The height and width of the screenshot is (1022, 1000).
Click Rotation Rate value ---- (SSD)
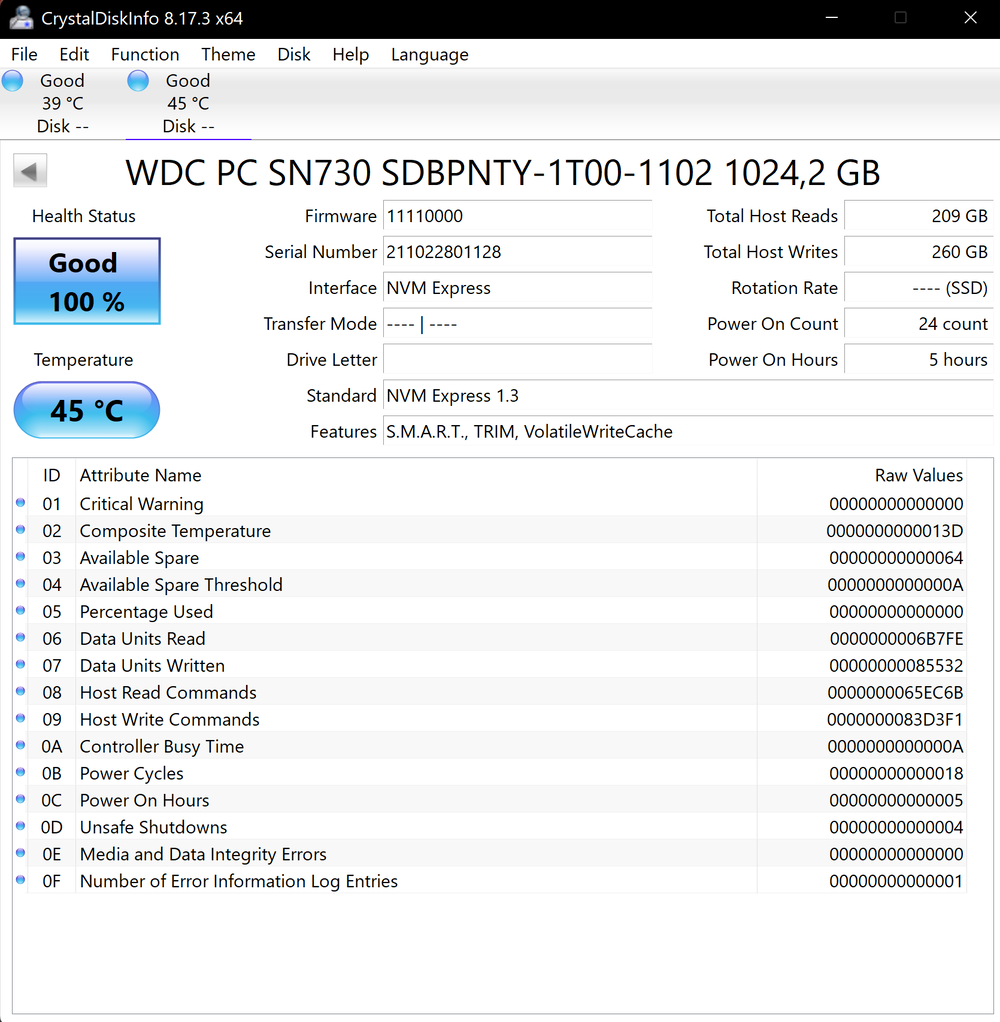pyautogui.click(x=919, y=287)
